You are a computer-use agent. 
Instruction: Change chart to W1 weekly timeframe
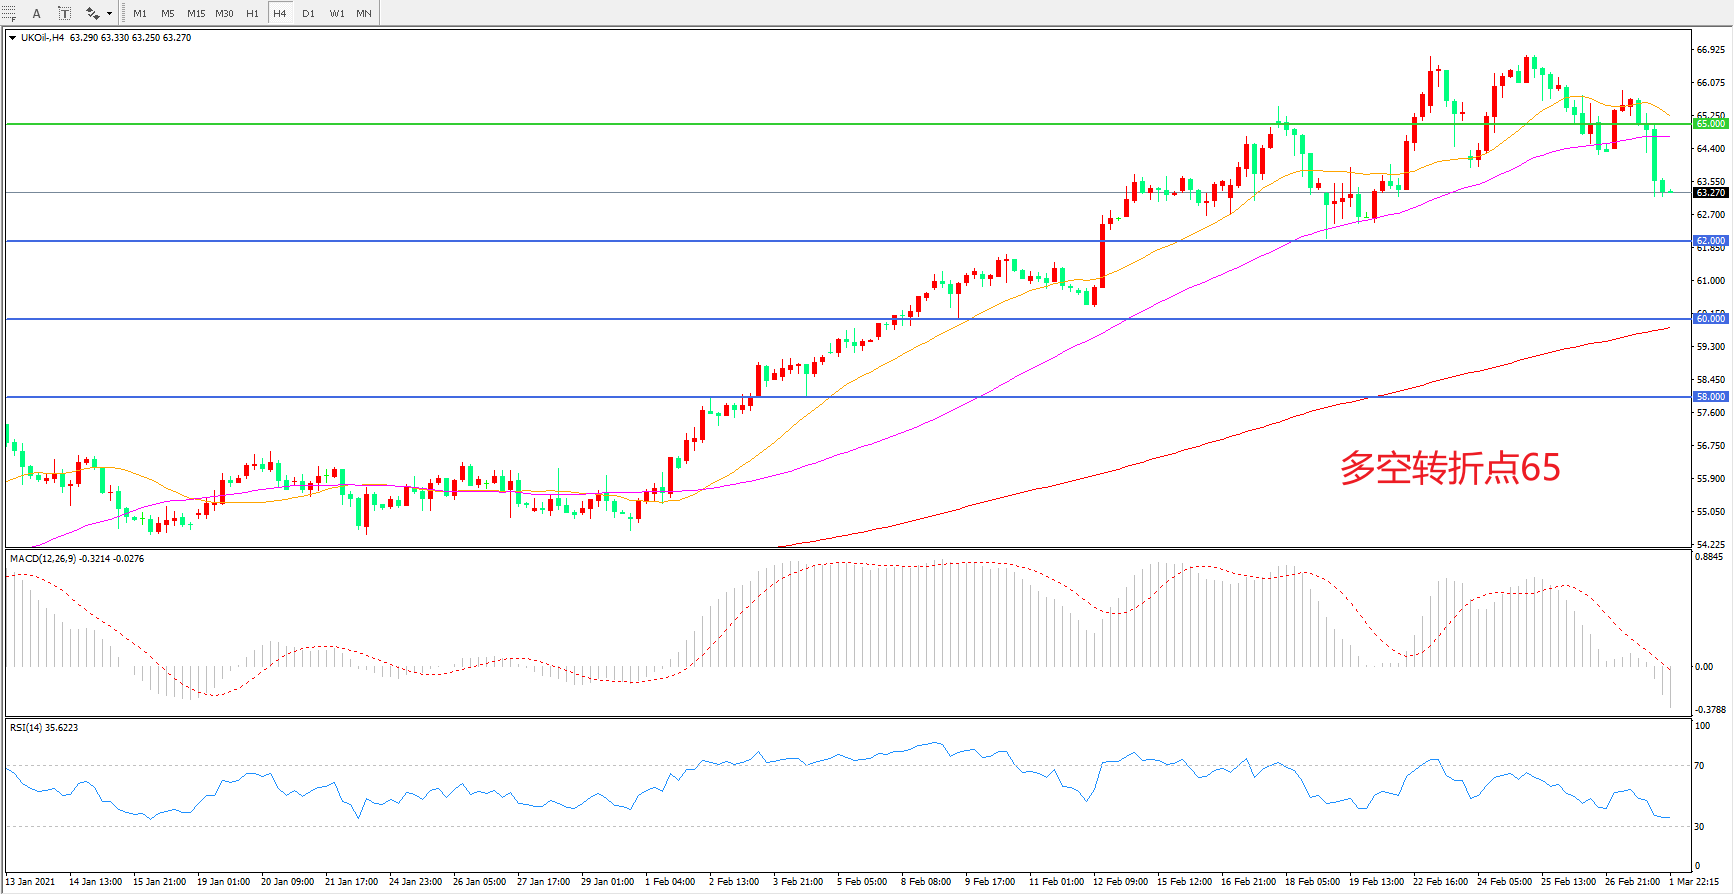tap(337, 13)
